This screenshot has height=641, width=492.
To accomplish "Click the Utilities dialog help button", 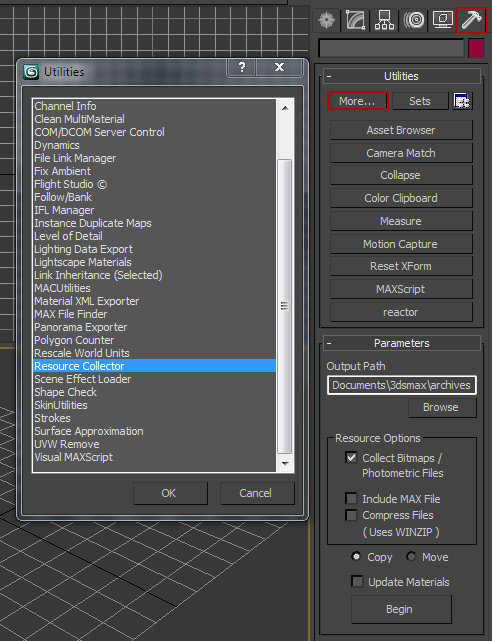I will coord(242,67).
